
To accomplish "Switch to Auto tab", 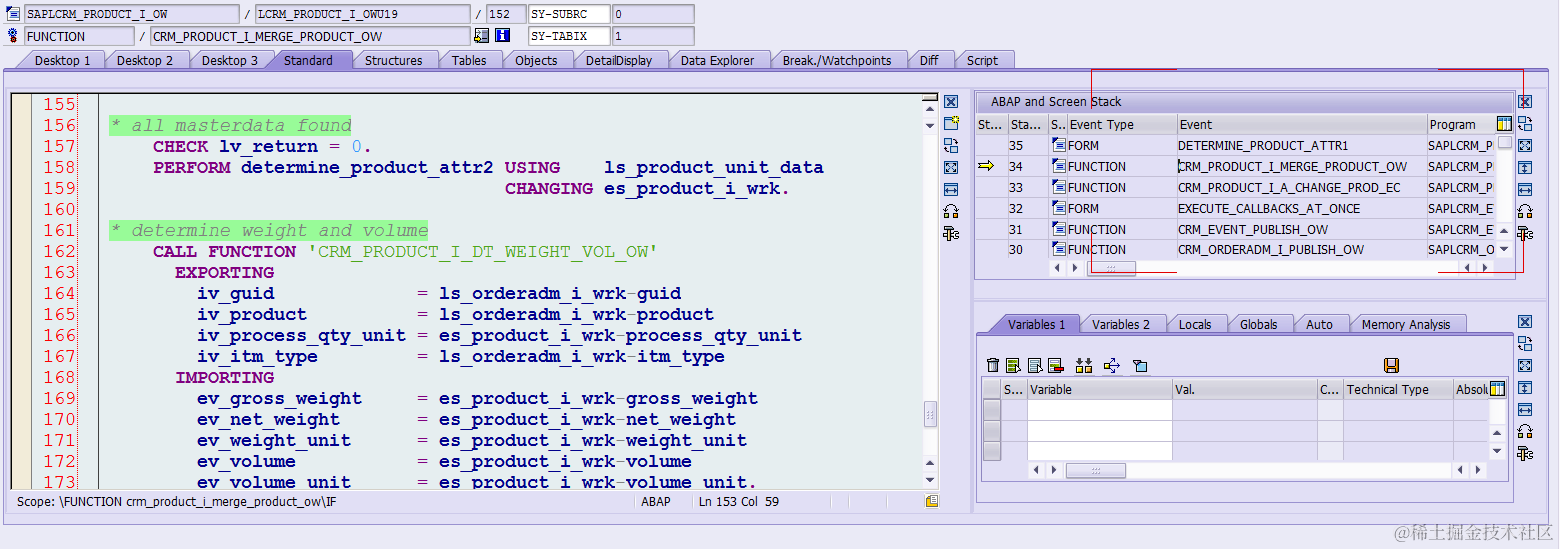I will tap(1319, 324).
